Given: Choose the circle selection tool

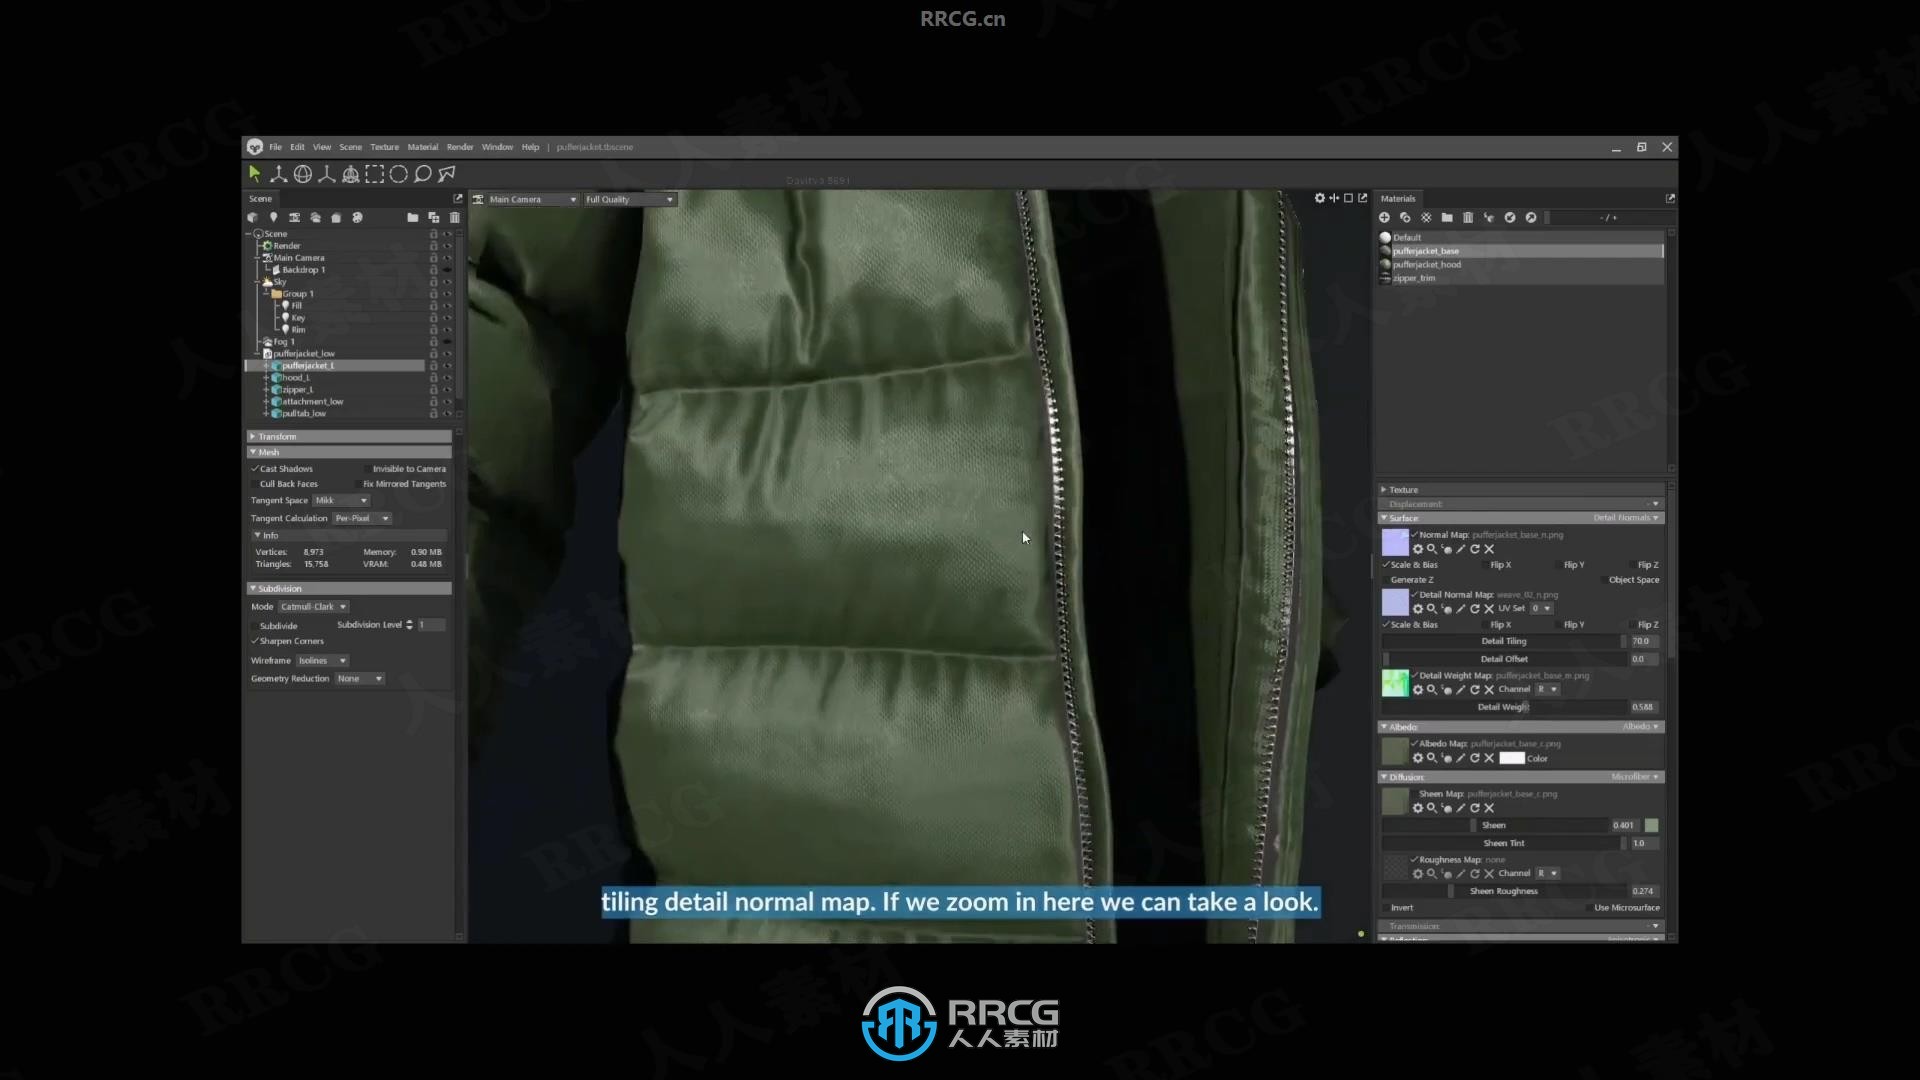Looking at the screenshot, I should [398, 174].
